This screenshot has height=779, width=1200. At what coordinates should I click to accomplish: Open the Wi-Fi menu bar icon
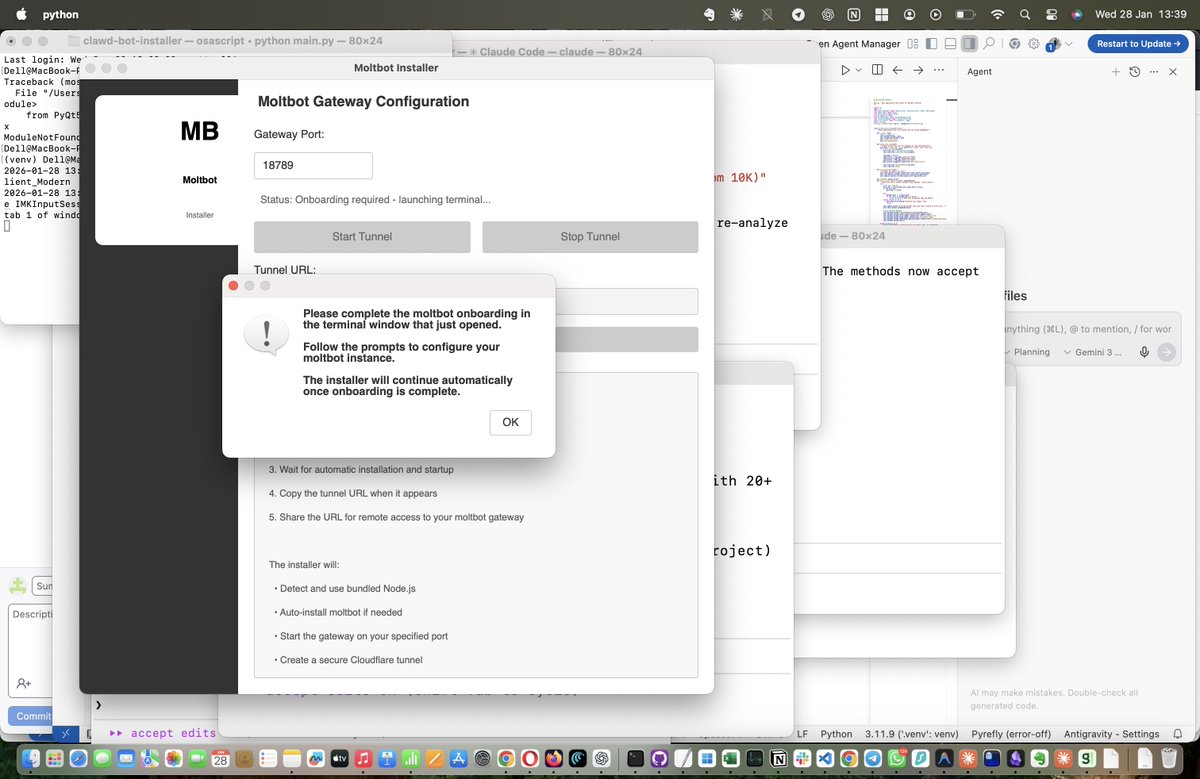coord(997,15)
